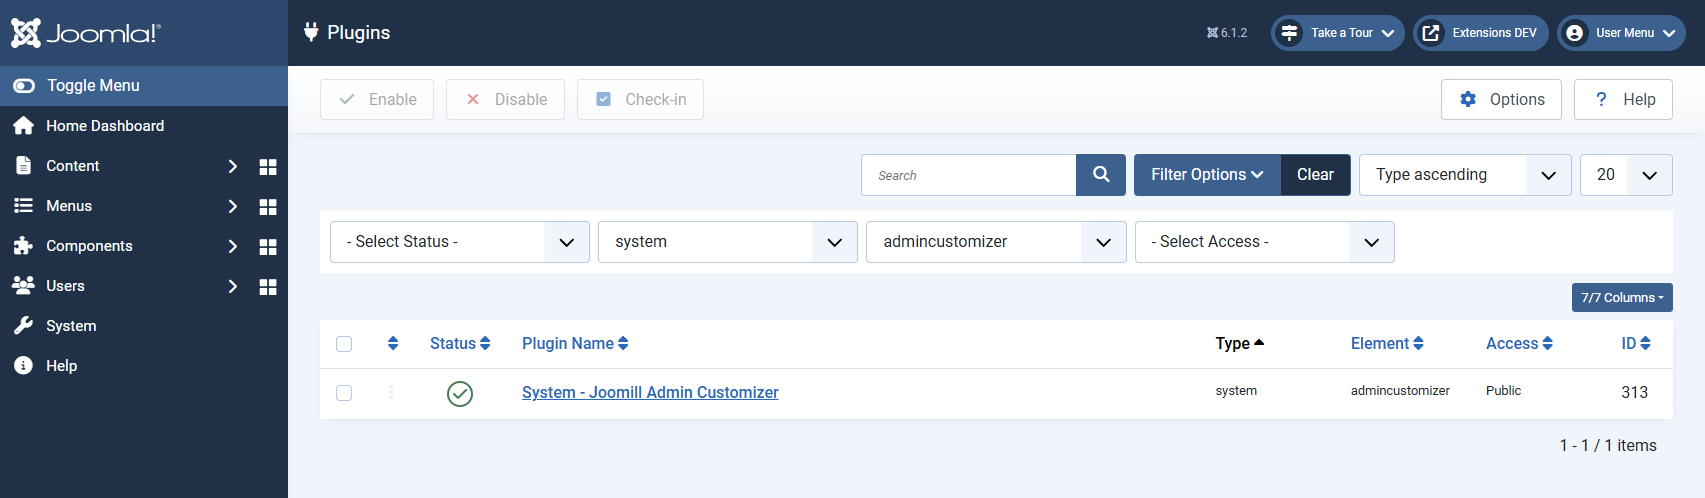Toggle enabled status checkmark for plugin
The height and width of the screenshot is (498, 1705).
[460, 394]
